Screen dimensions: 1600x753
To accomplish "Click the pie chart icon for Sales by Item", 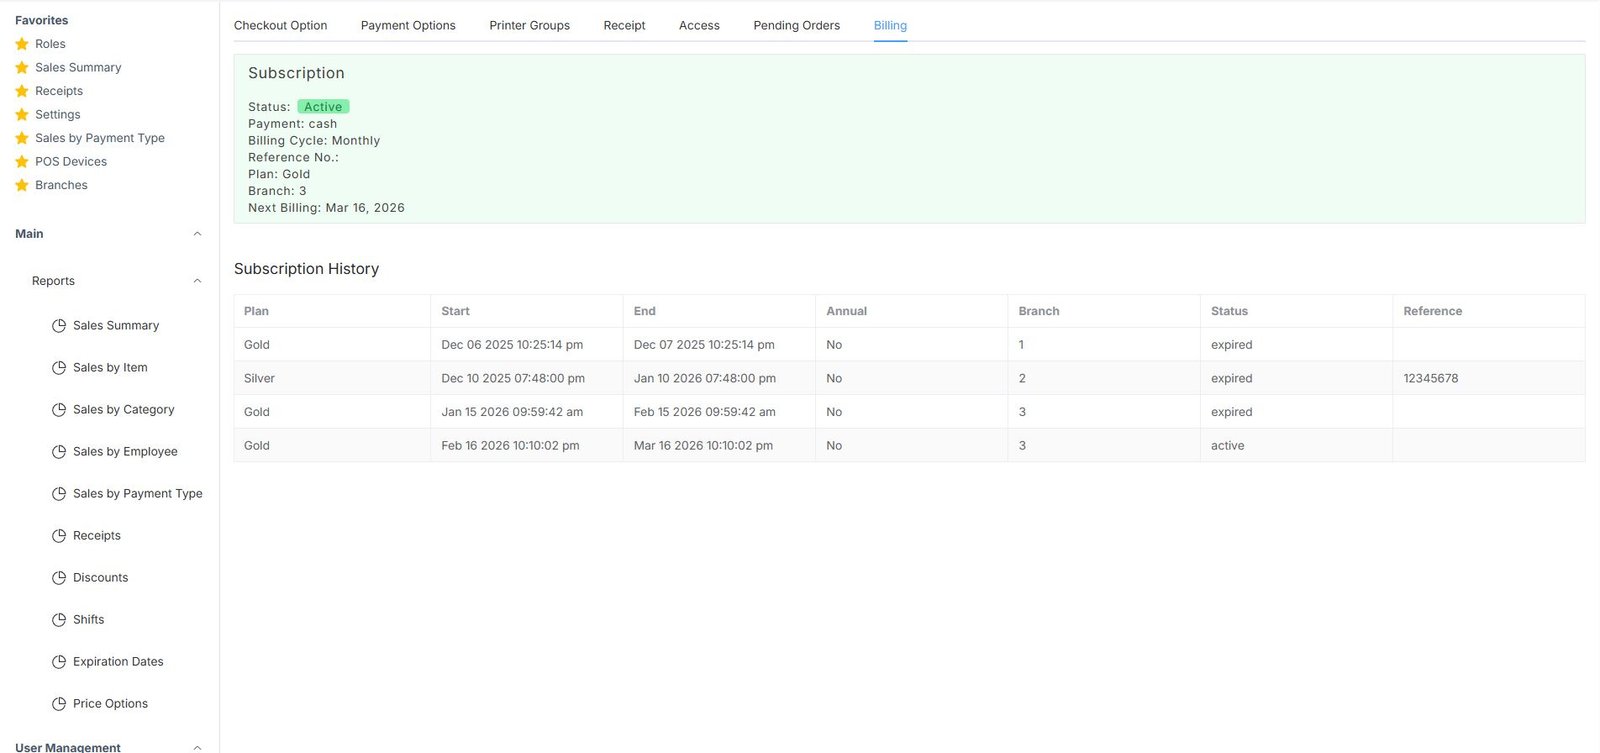I will (x=59, y=368).
